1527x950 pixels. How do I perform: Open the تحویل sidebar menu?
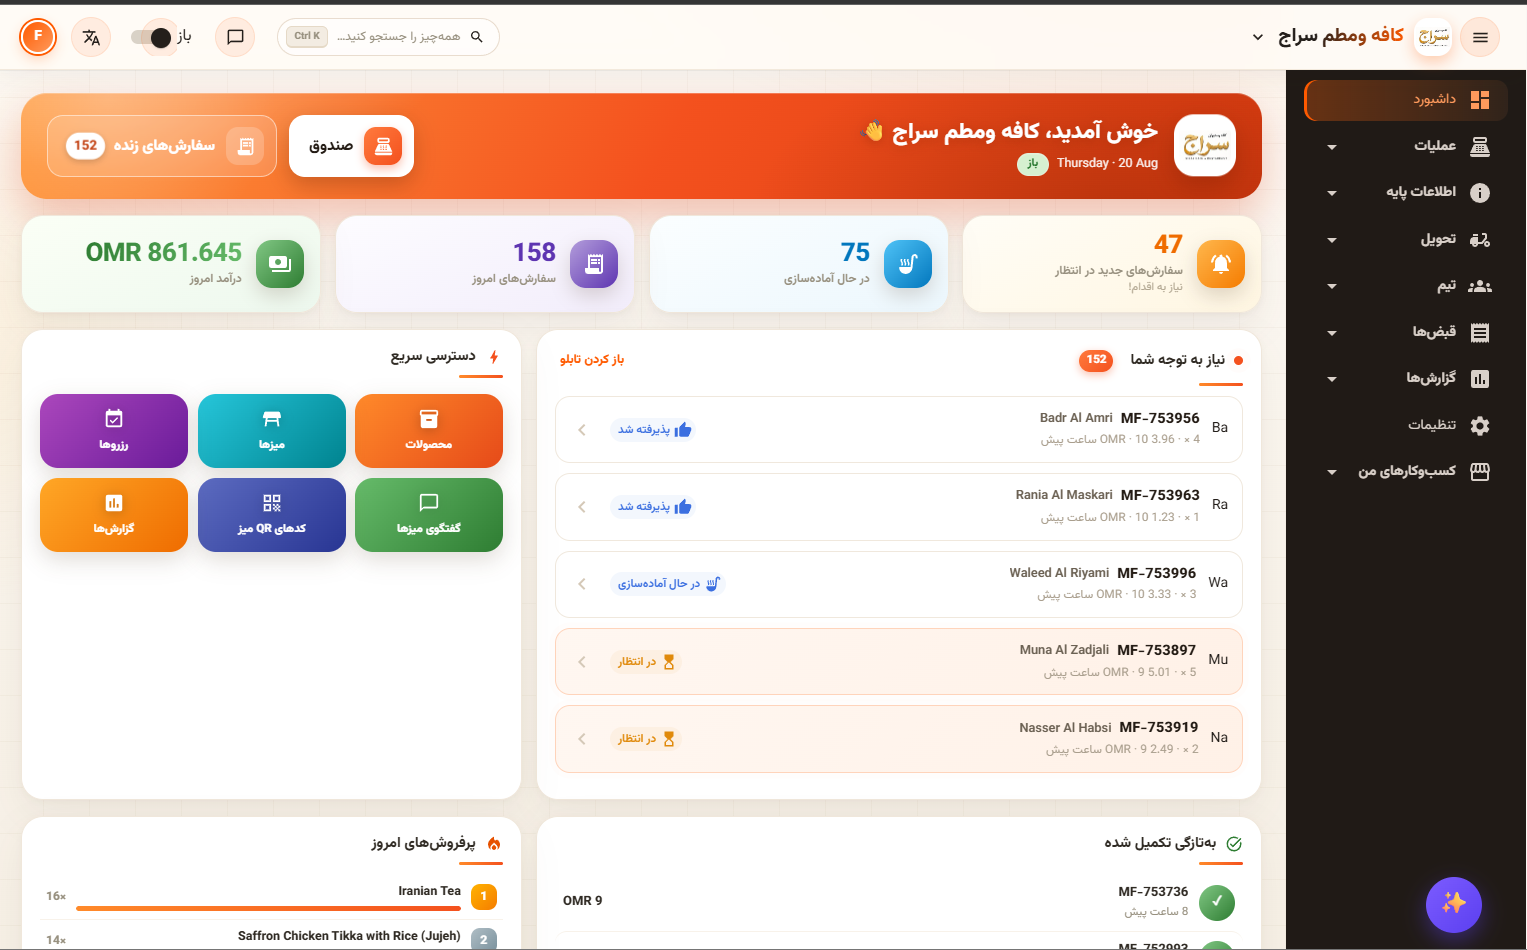[x=1406, y=239]
